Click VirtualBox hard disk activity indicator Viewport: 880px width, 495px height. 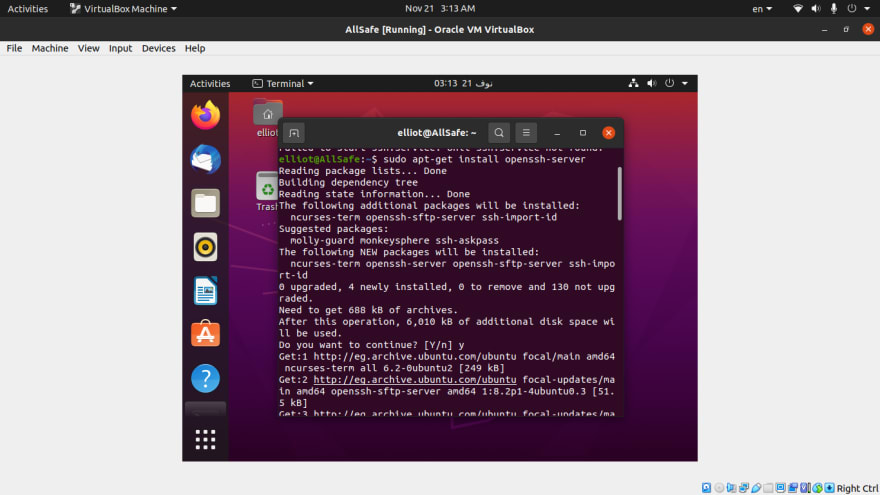coord(707,488)
